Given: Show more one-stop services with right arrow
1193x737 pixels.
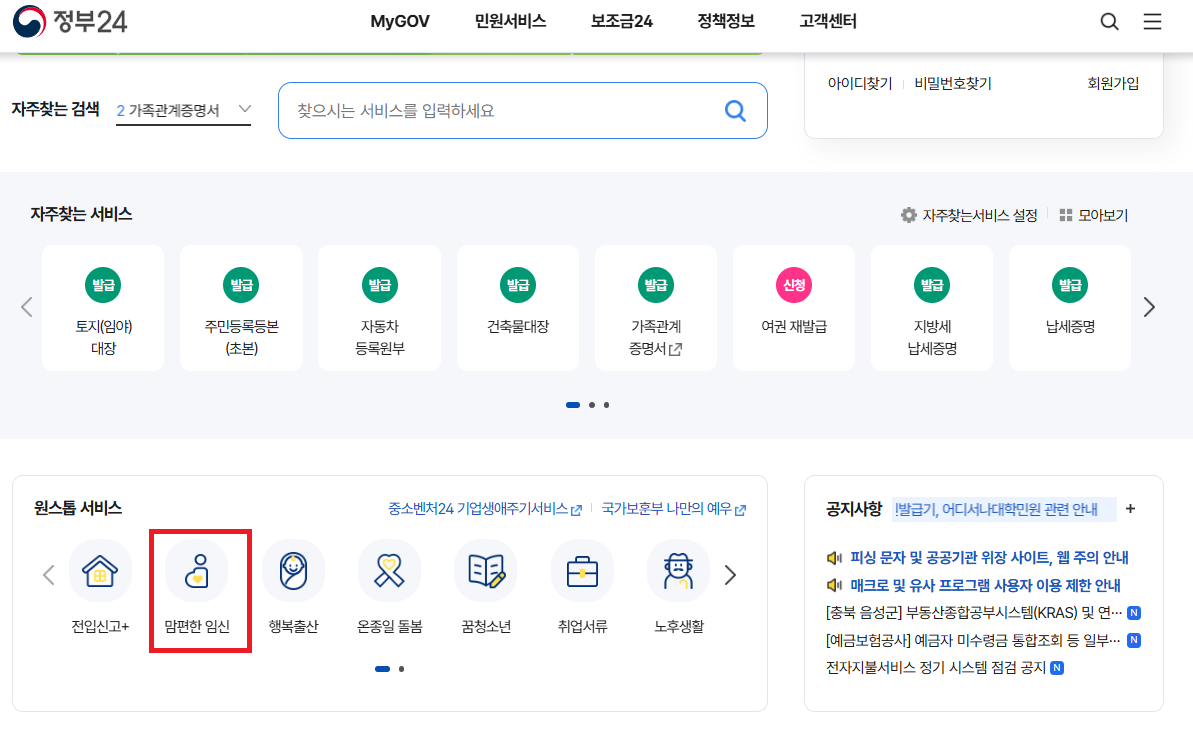Looking at the screenshot, I should tap(730, 575).
